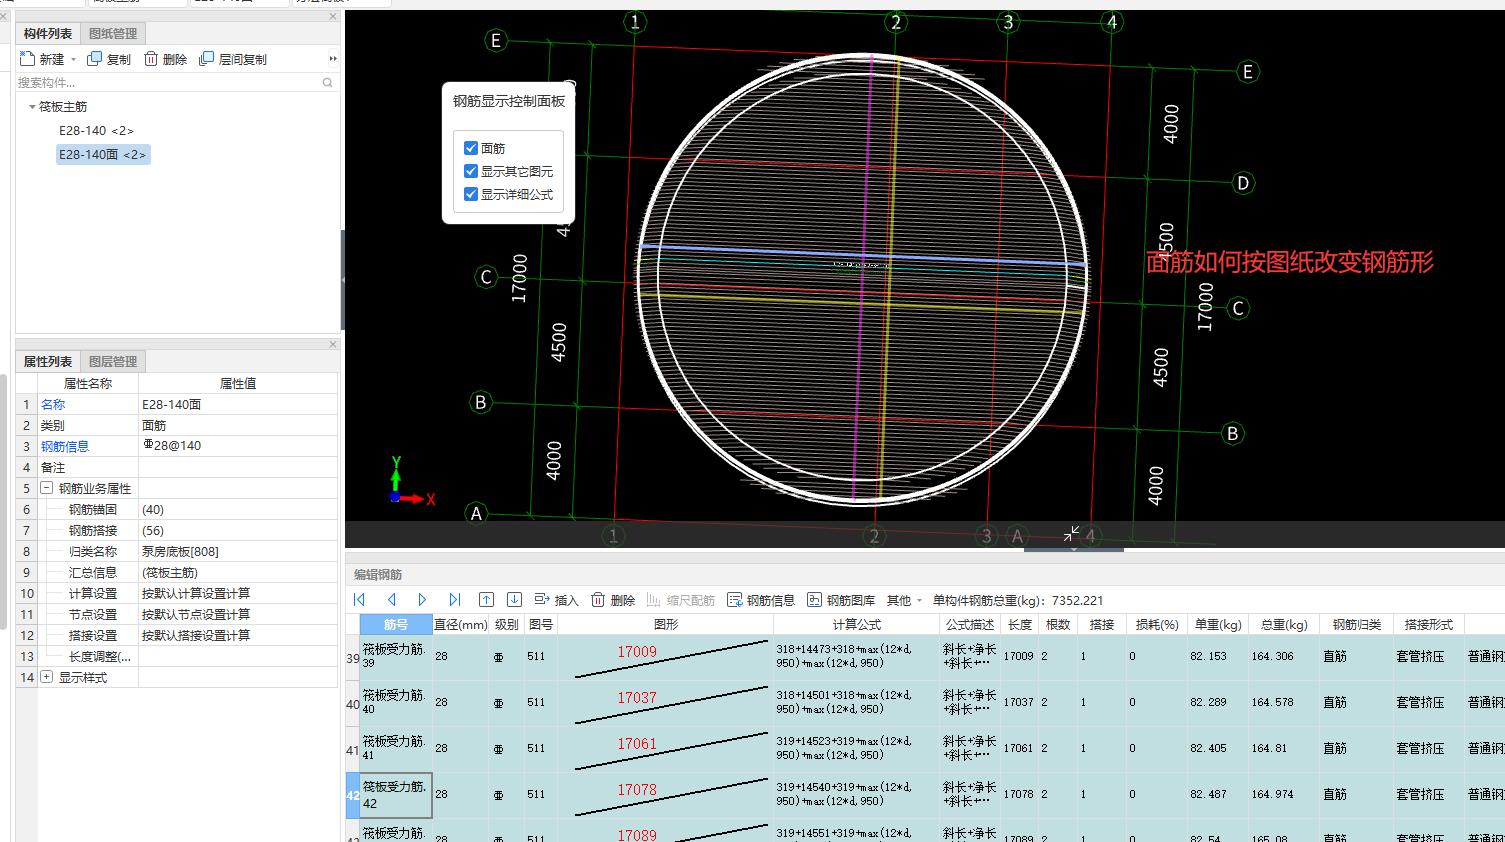Go to the previous rebar row
Image resolution: width=1505 pixels, height=842 pixels.
pyautogui.click(x=392, y=600)
